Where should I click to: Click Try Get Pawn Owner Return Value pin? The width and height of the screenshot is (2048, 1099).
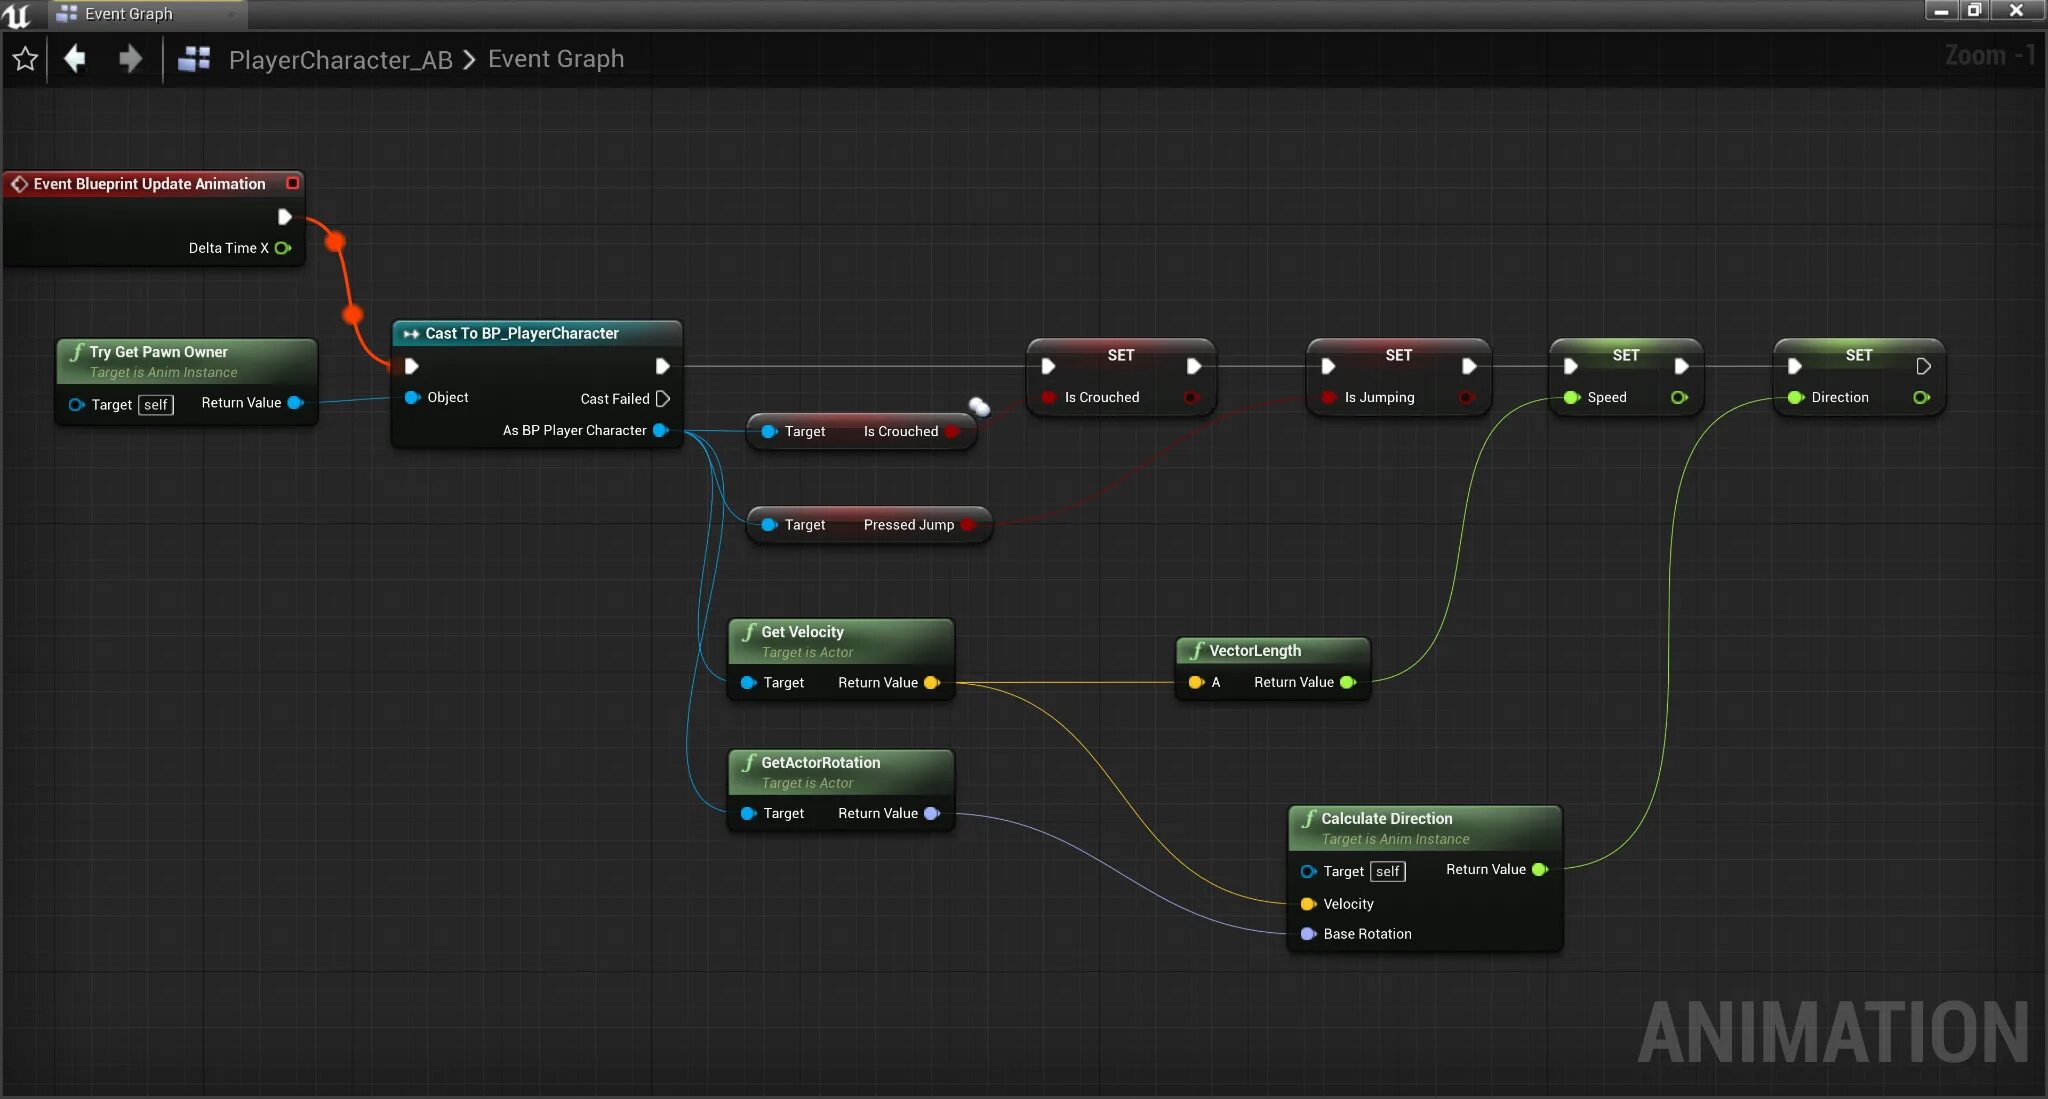point(295,403)
